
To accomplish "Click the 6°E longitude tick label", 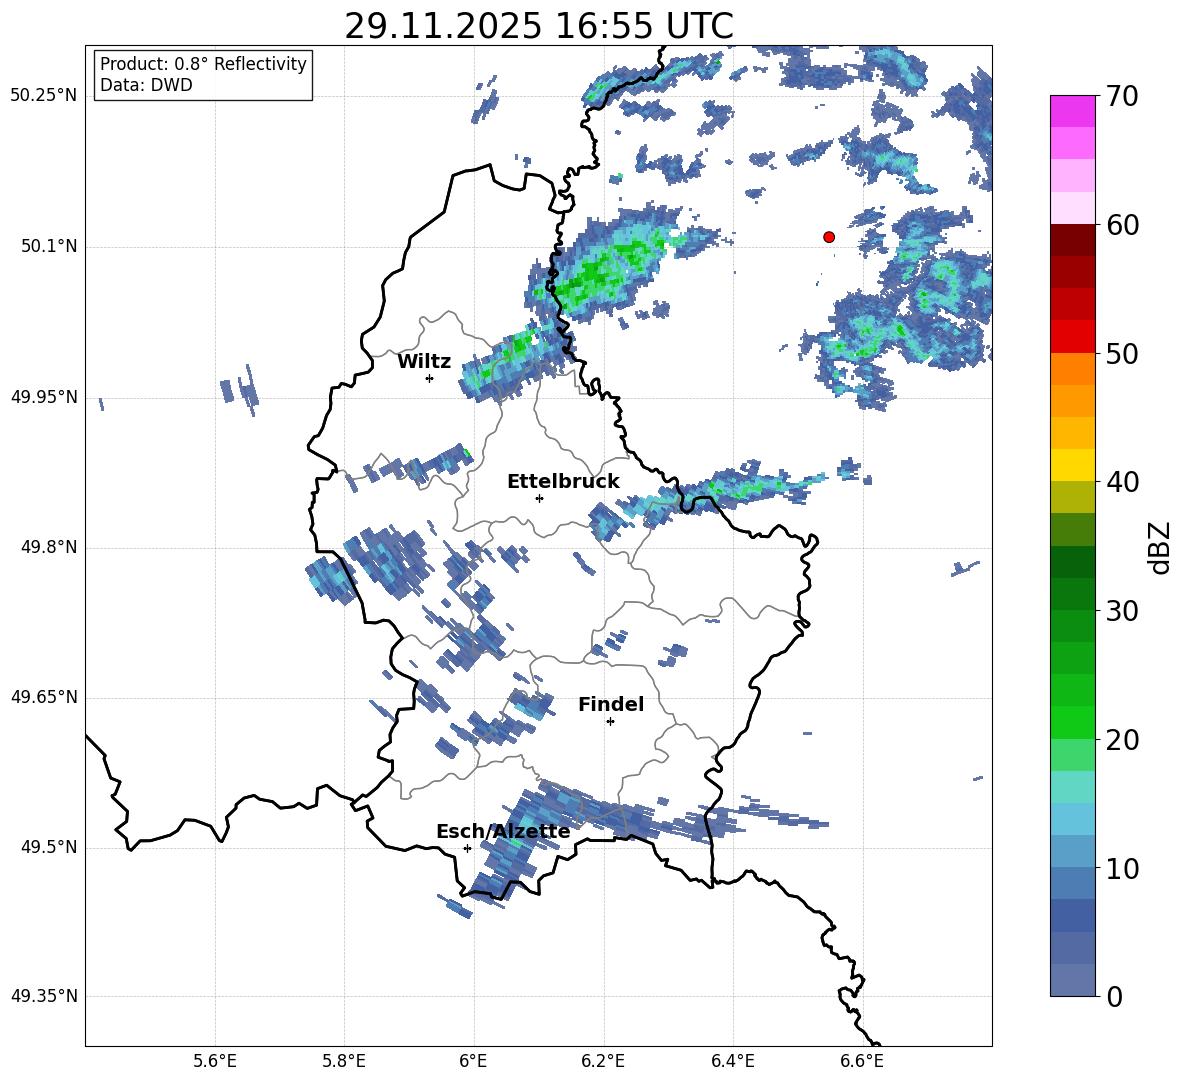I will click(x=473, y=1061).
